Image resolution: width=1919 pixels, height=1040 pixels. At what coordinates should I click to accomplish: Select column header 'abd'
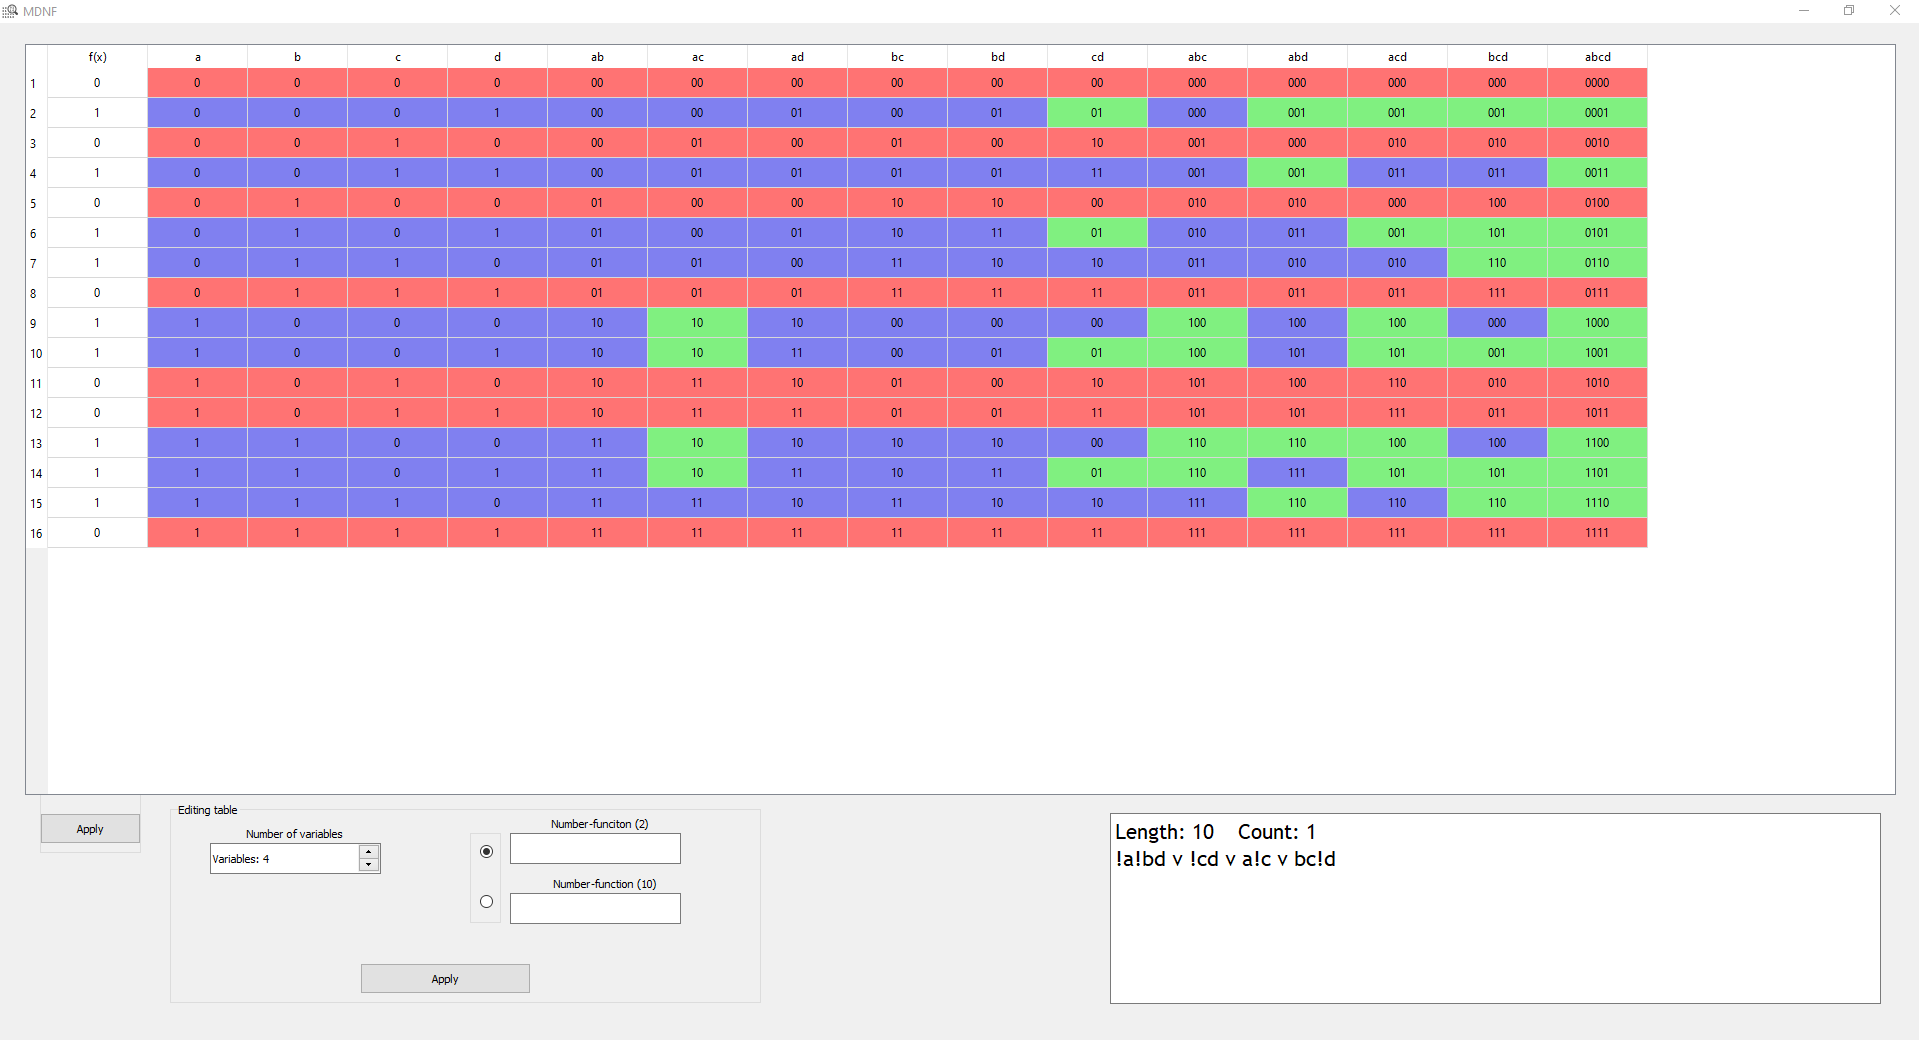[x=1297, y=57]
